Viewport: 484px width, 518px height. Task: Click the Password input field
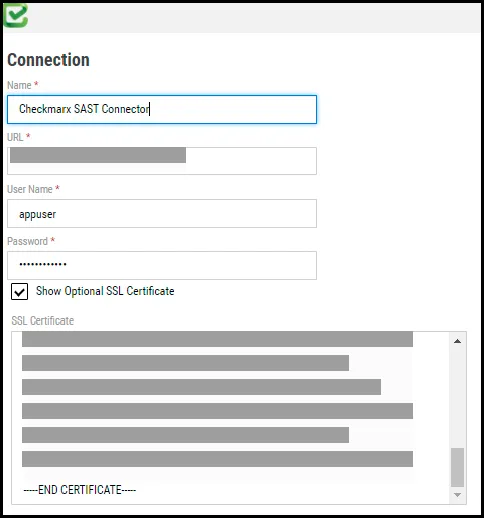point(162,265)
